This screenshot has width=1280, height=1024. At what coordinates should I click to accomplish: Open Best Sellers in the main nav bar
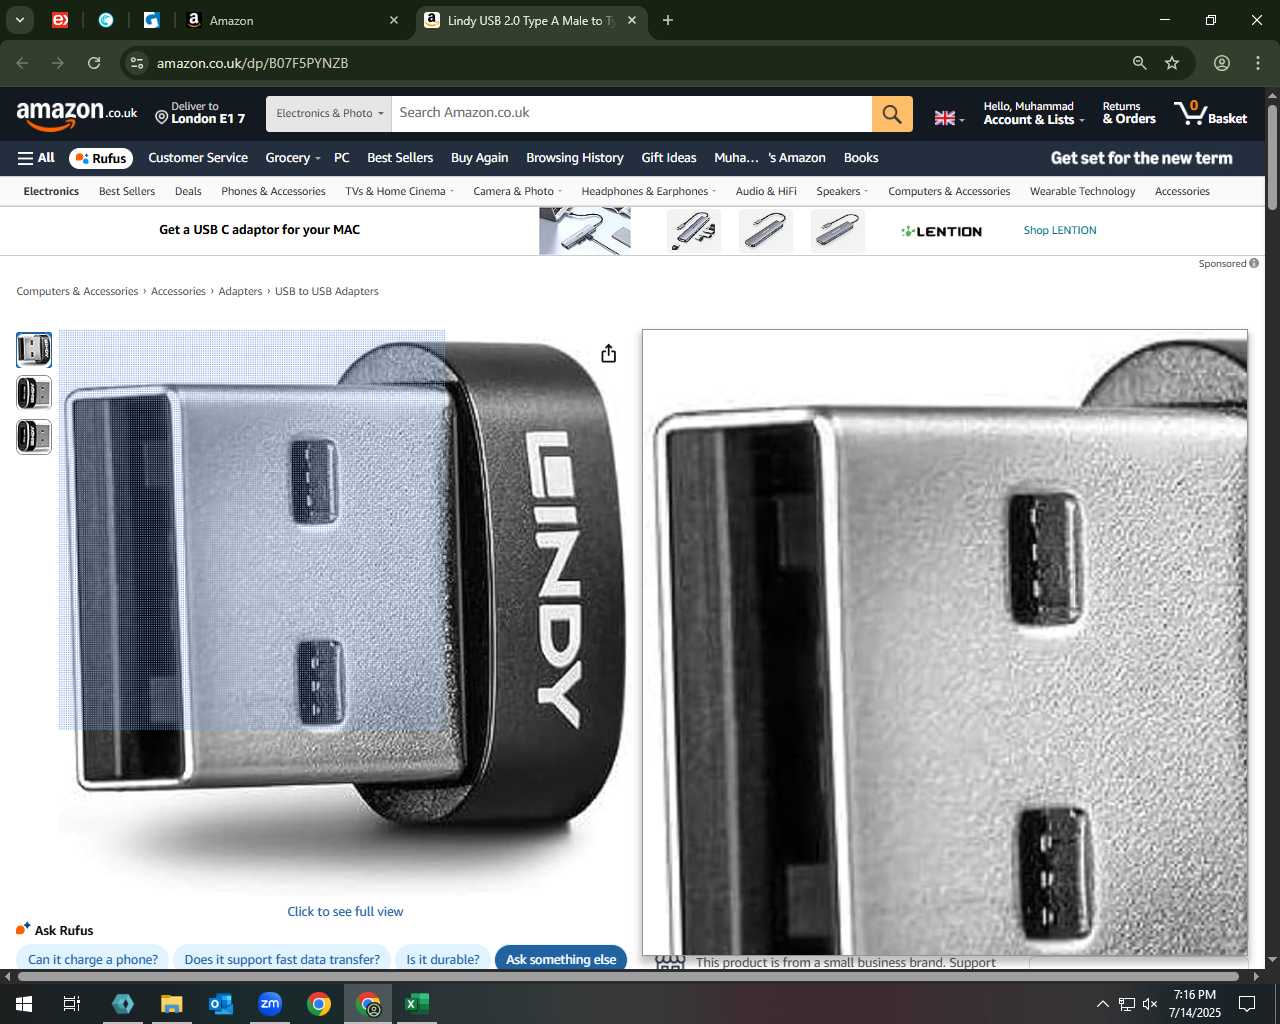pyautogui.click(x=400, y=158)
